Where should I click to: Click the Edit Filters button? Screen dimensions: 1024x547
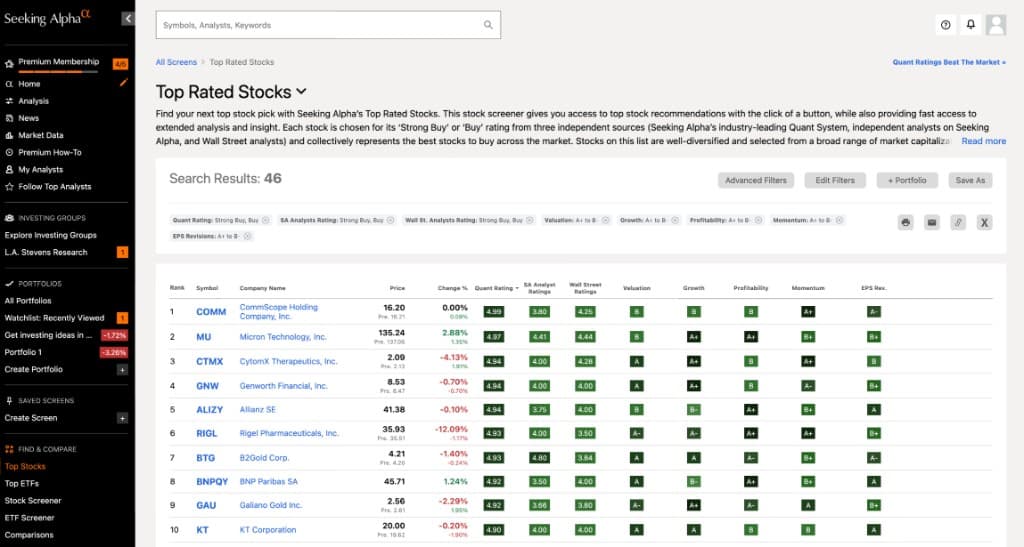pos(835,180)
